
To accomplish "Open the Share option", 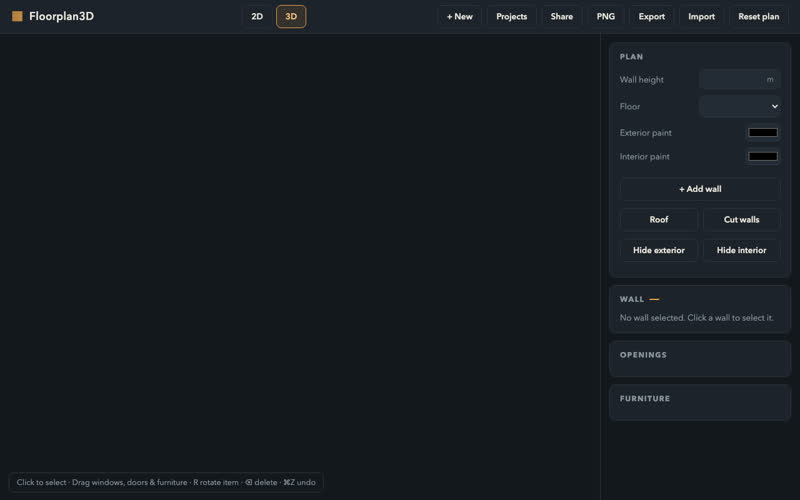I will pos(562,16).
